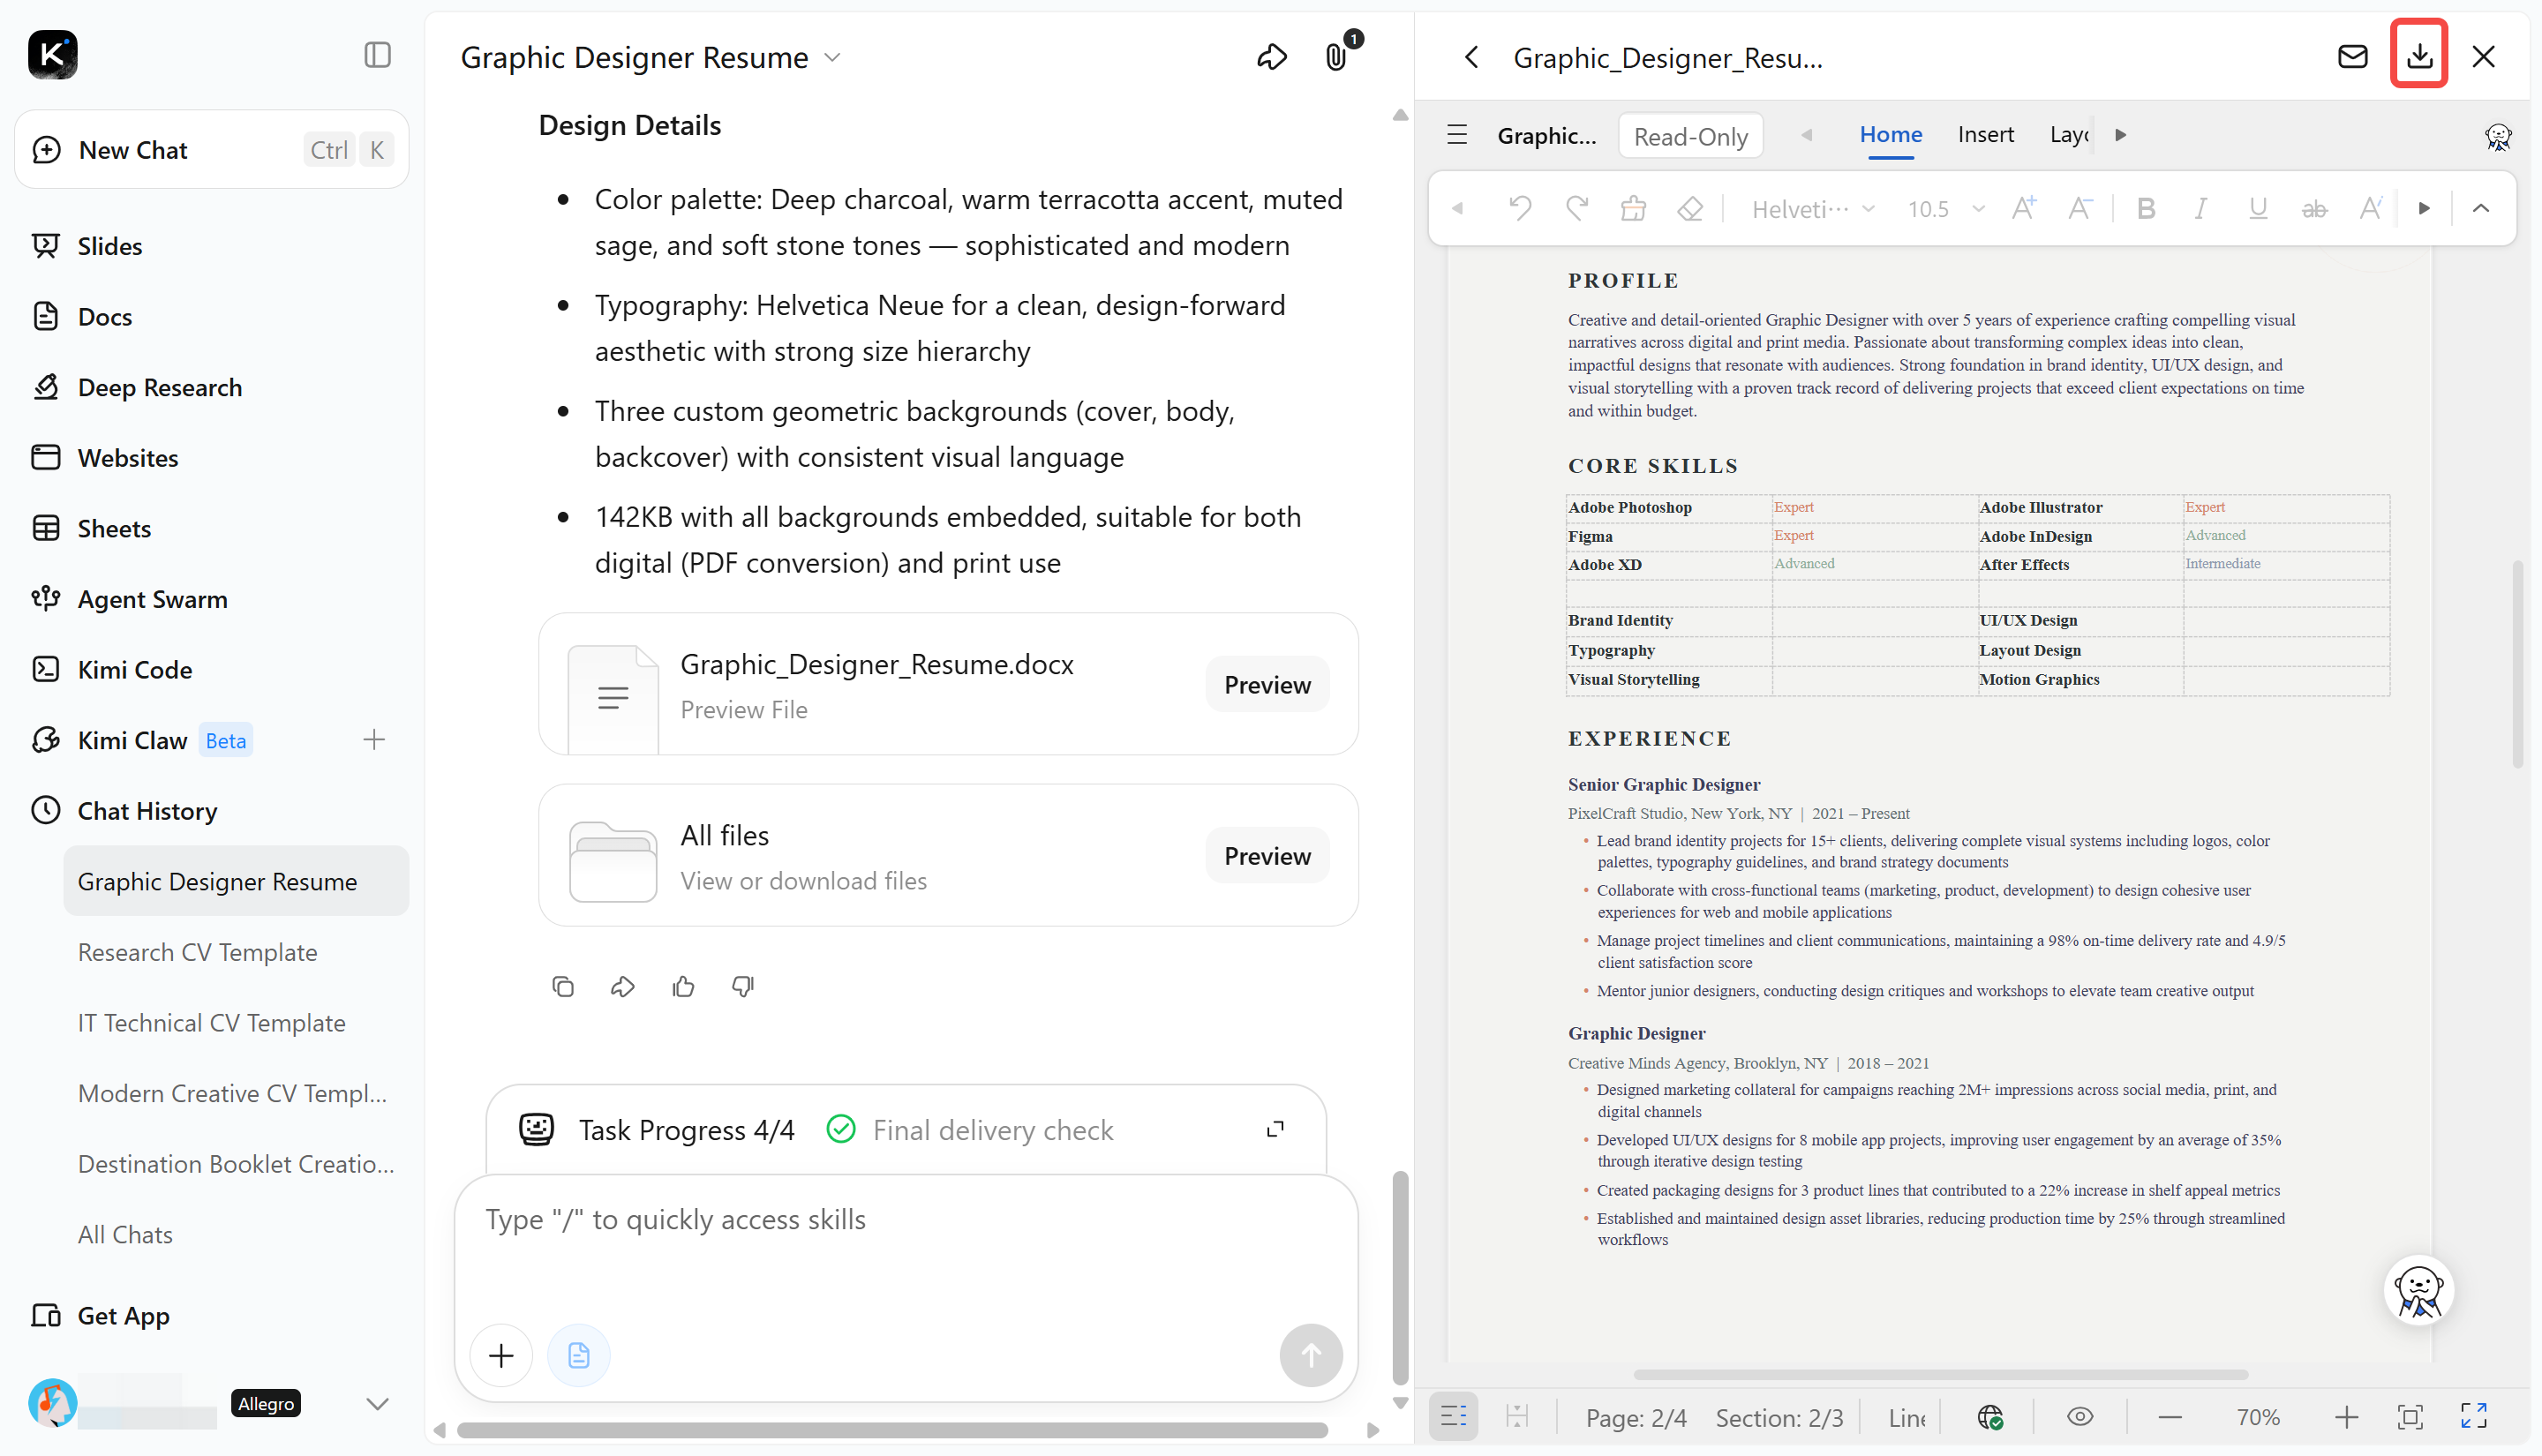Click the document horizontal scrollbar
The image size is (2542, 1456).
(x=1940, y=1374)
